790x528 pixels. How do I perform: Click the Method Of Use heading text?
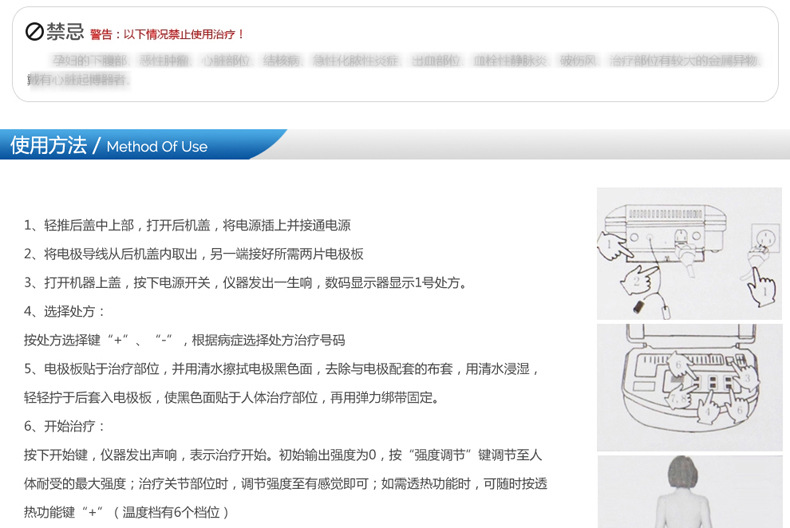pyautogui.click(x=157, y=147)
